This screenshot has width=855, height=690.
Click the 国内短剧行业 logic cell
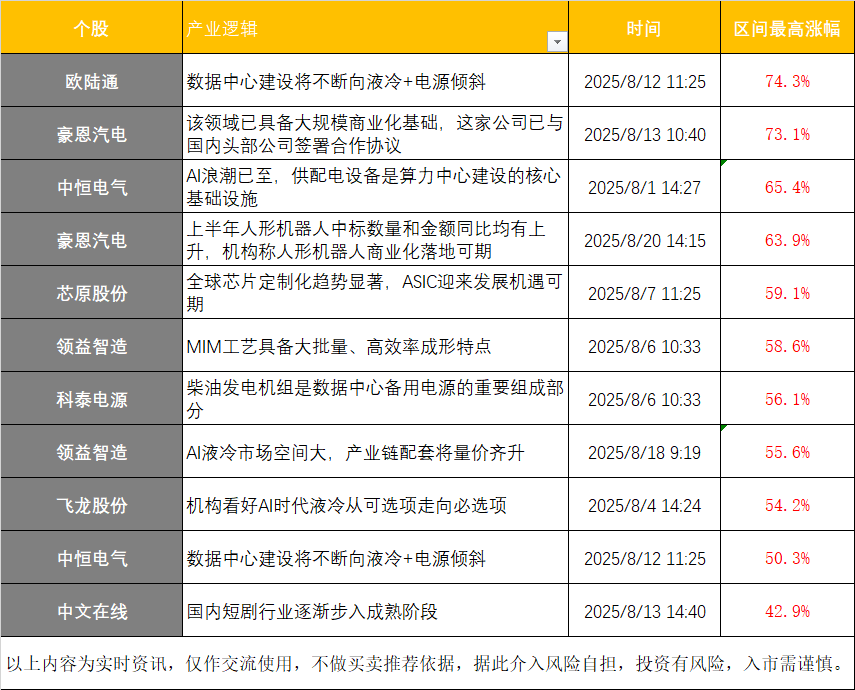point(375,610)
